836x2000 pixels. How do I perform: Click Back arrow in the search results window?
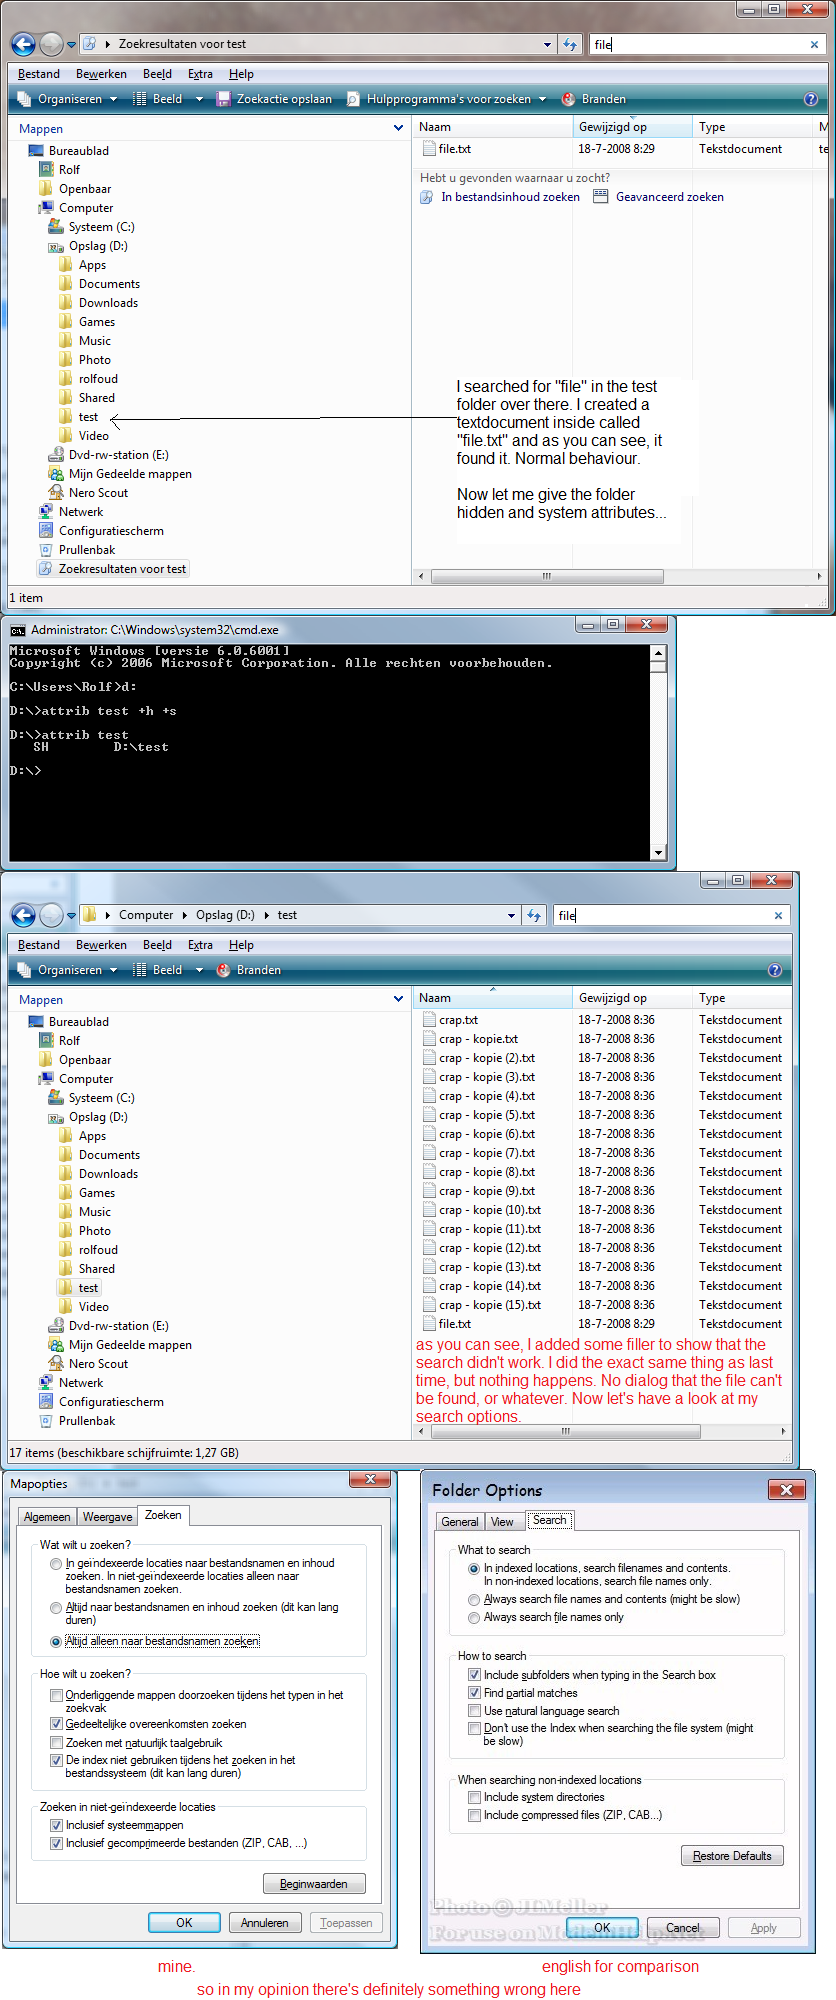click(x=23, y=44)
